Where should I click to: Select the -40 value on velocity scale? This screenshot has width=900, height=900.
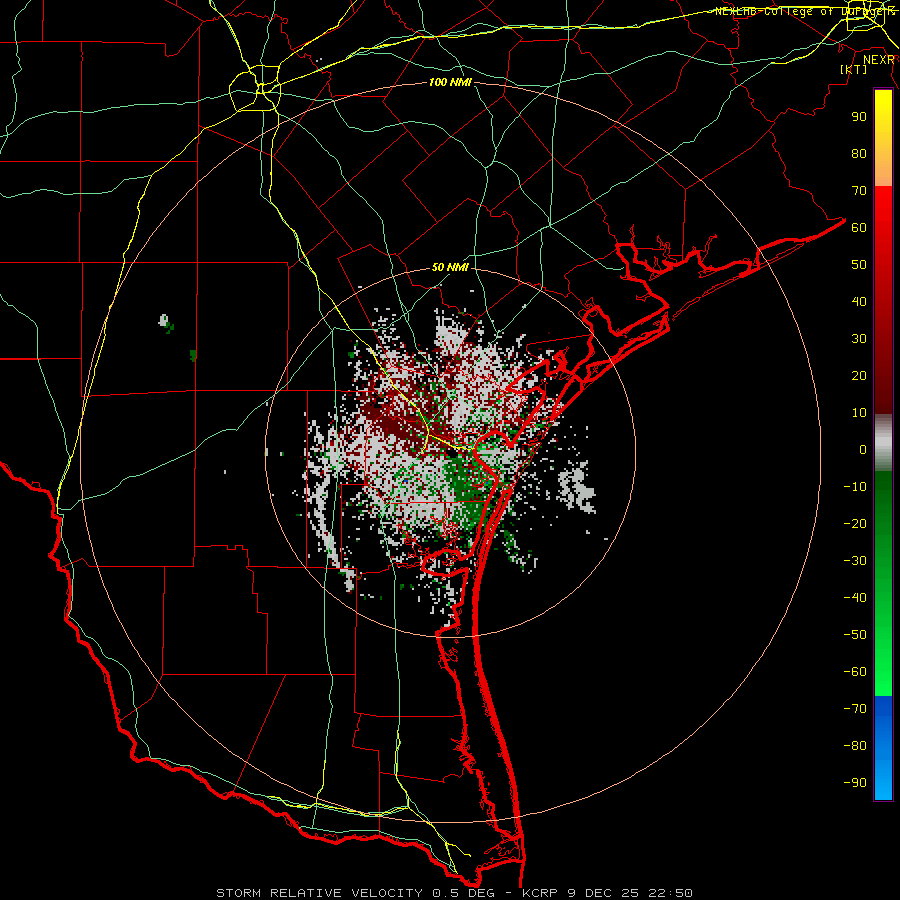pyautogui.click(x=855, y=598)
